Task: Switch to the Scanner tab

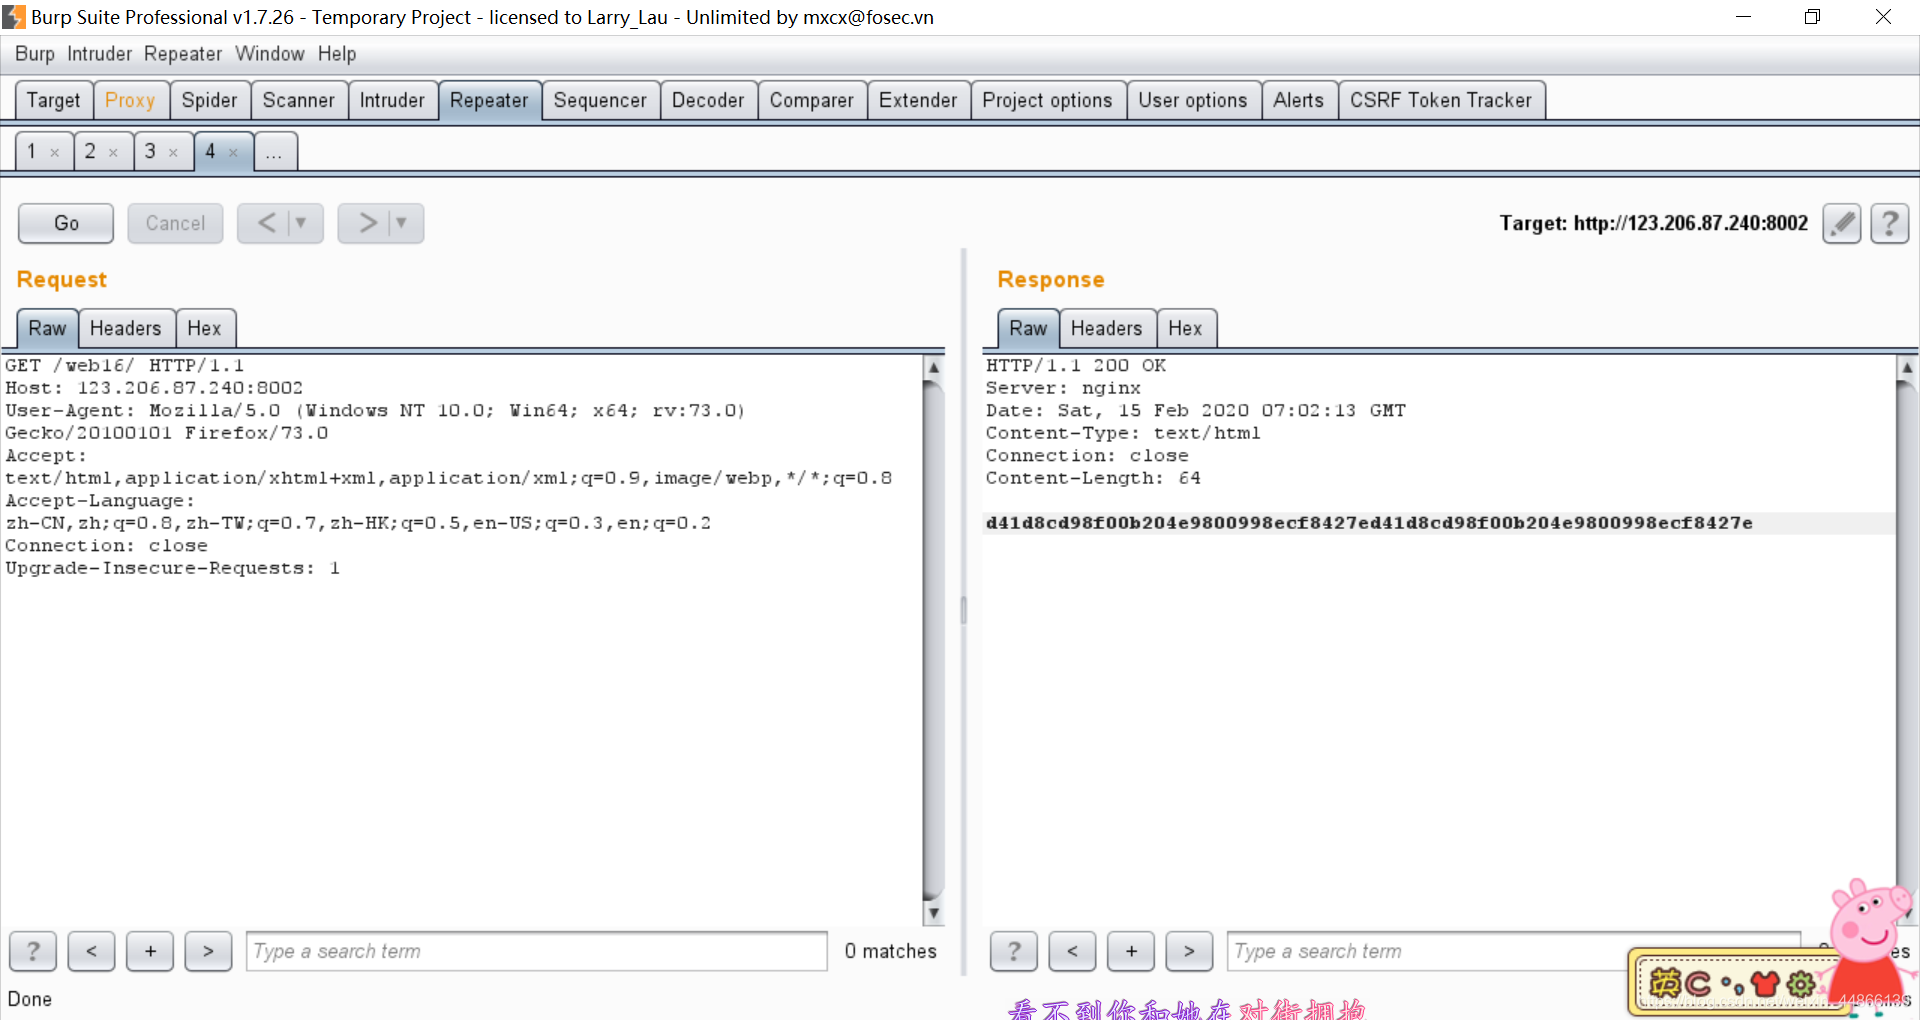Action: click(x=299, y=100)
